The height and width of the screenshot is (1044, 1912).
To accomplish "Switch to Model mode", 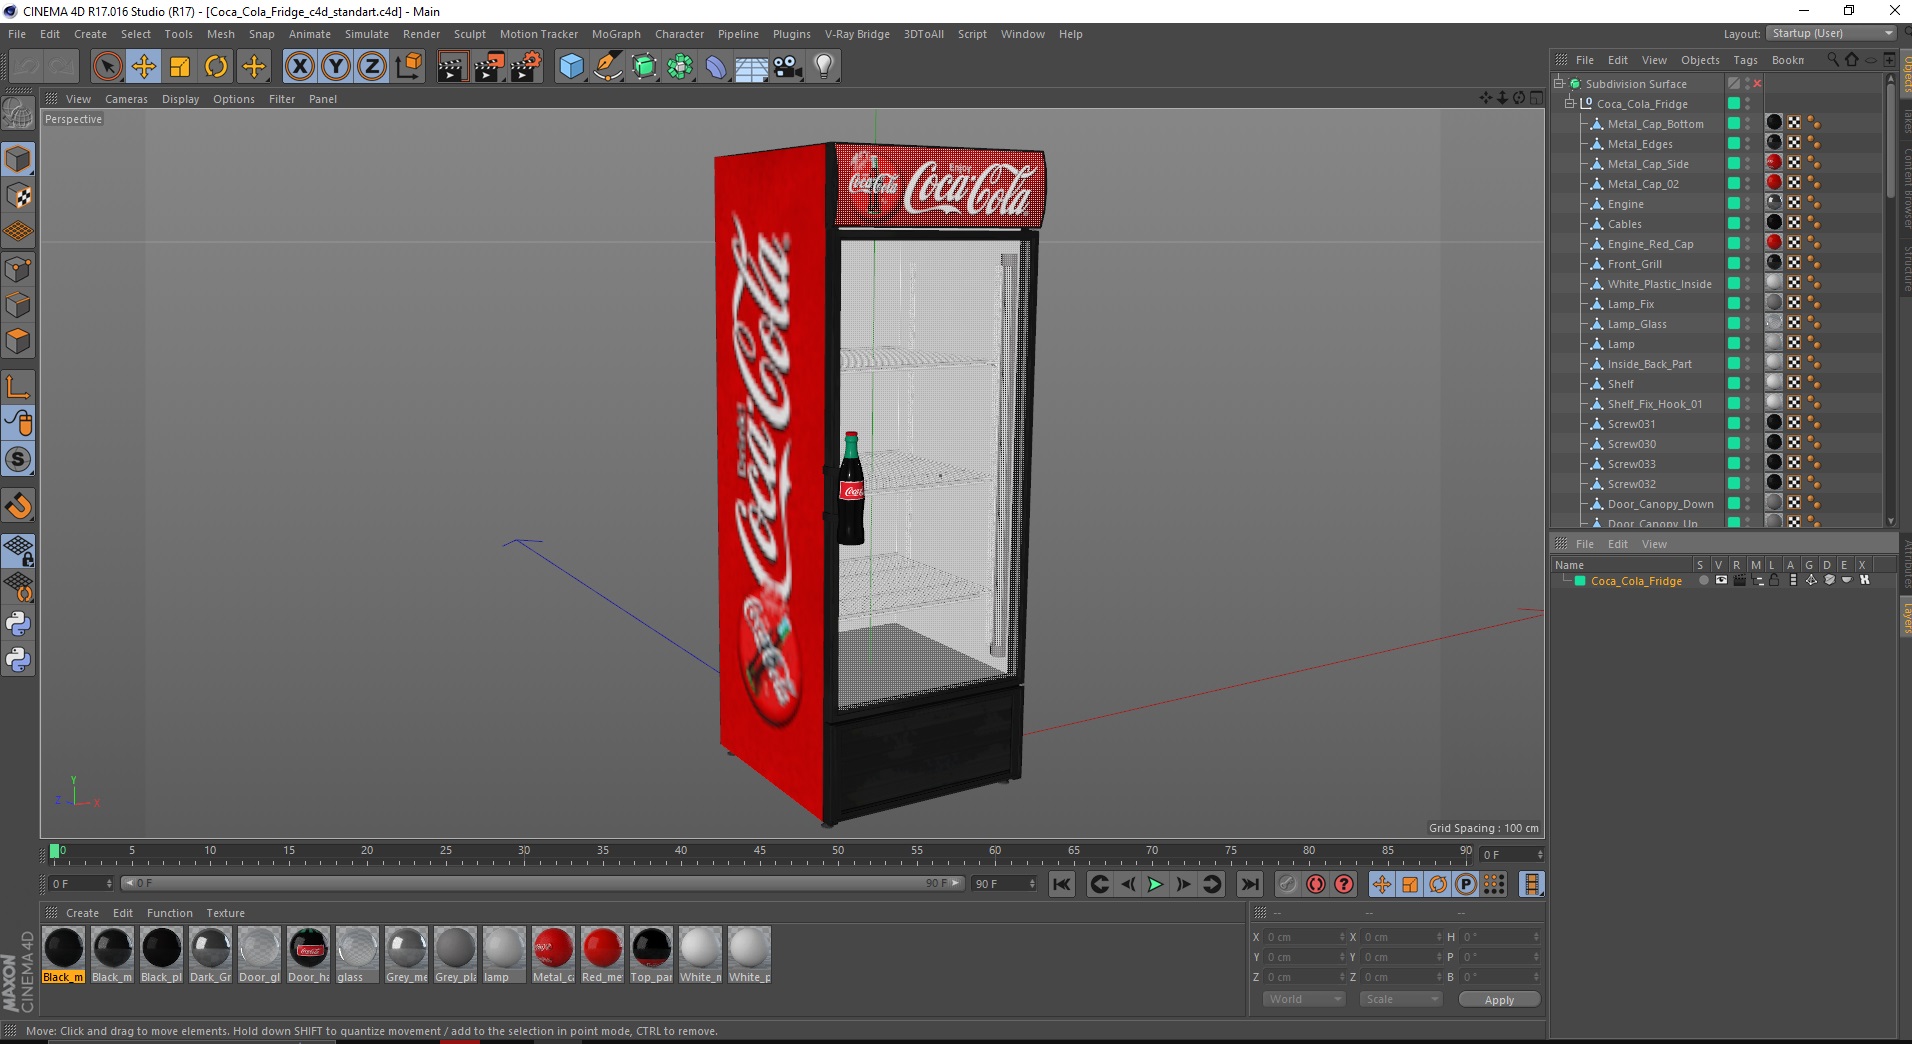I will (18, 159).
